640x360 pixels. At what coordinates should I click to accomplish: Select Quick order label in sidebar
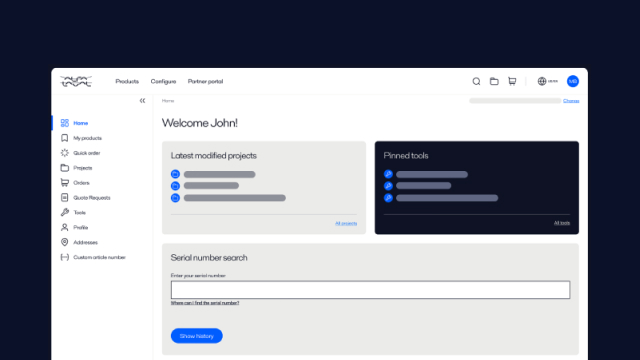[x=87, y=153]
